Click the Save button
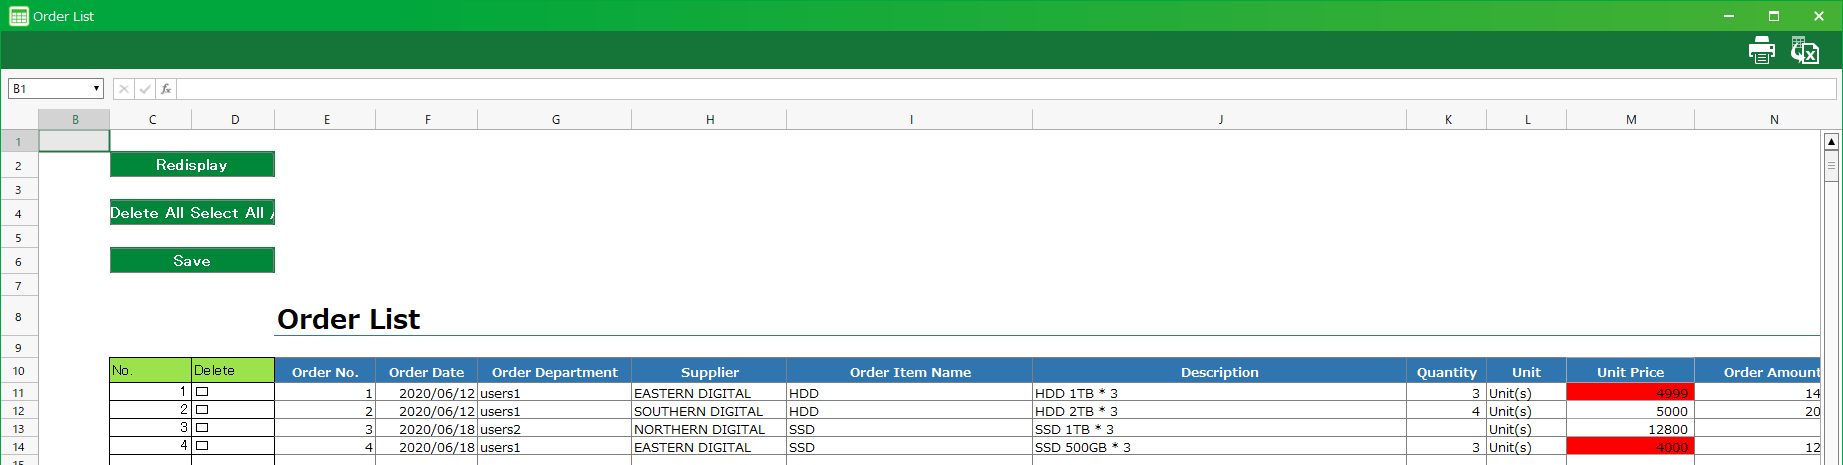Screen dimensions: 1843x465 click(192, 261)
